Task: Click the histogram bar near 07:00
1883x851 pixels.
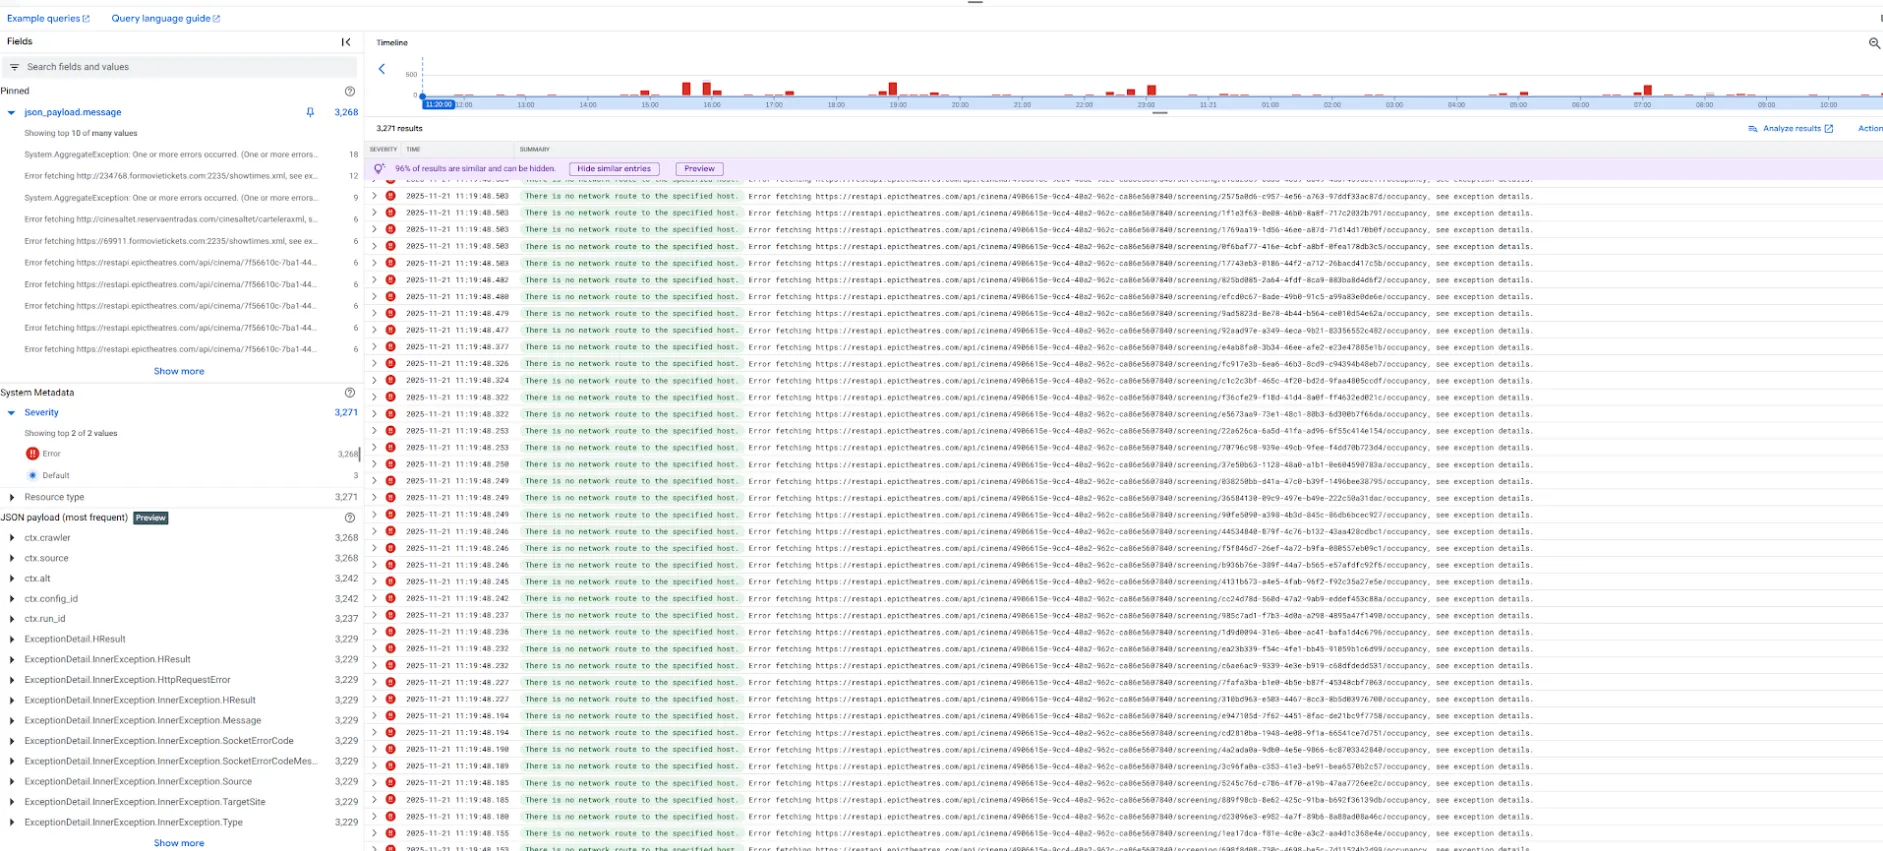Action: tap(1648, 90)
